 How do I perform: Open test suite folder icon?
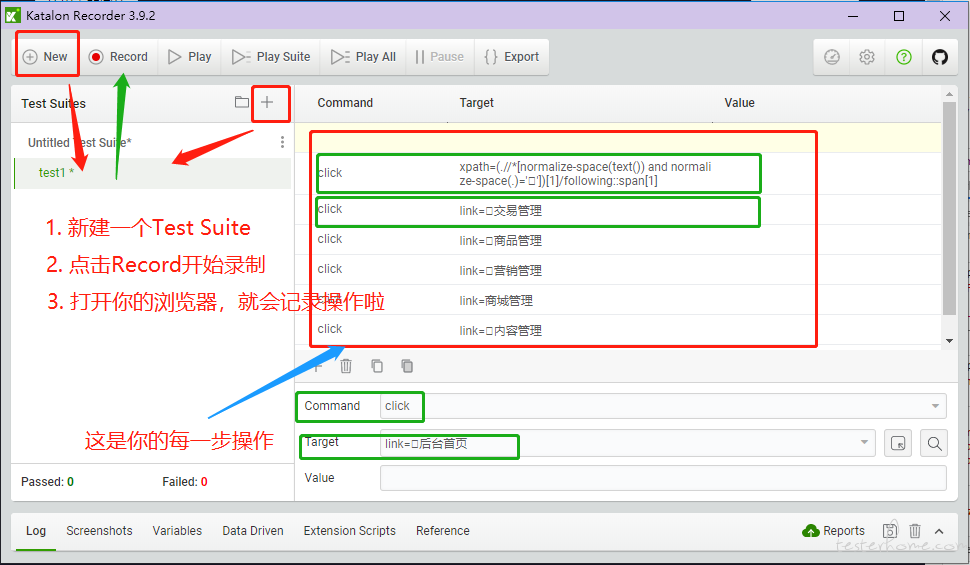(x=242, y=102)
